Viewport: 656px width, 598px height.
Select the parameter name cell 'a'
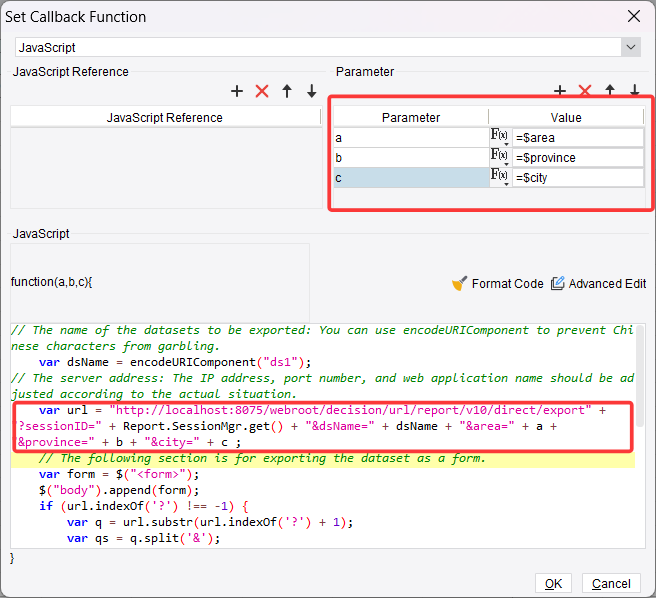[x=411, y=138]
